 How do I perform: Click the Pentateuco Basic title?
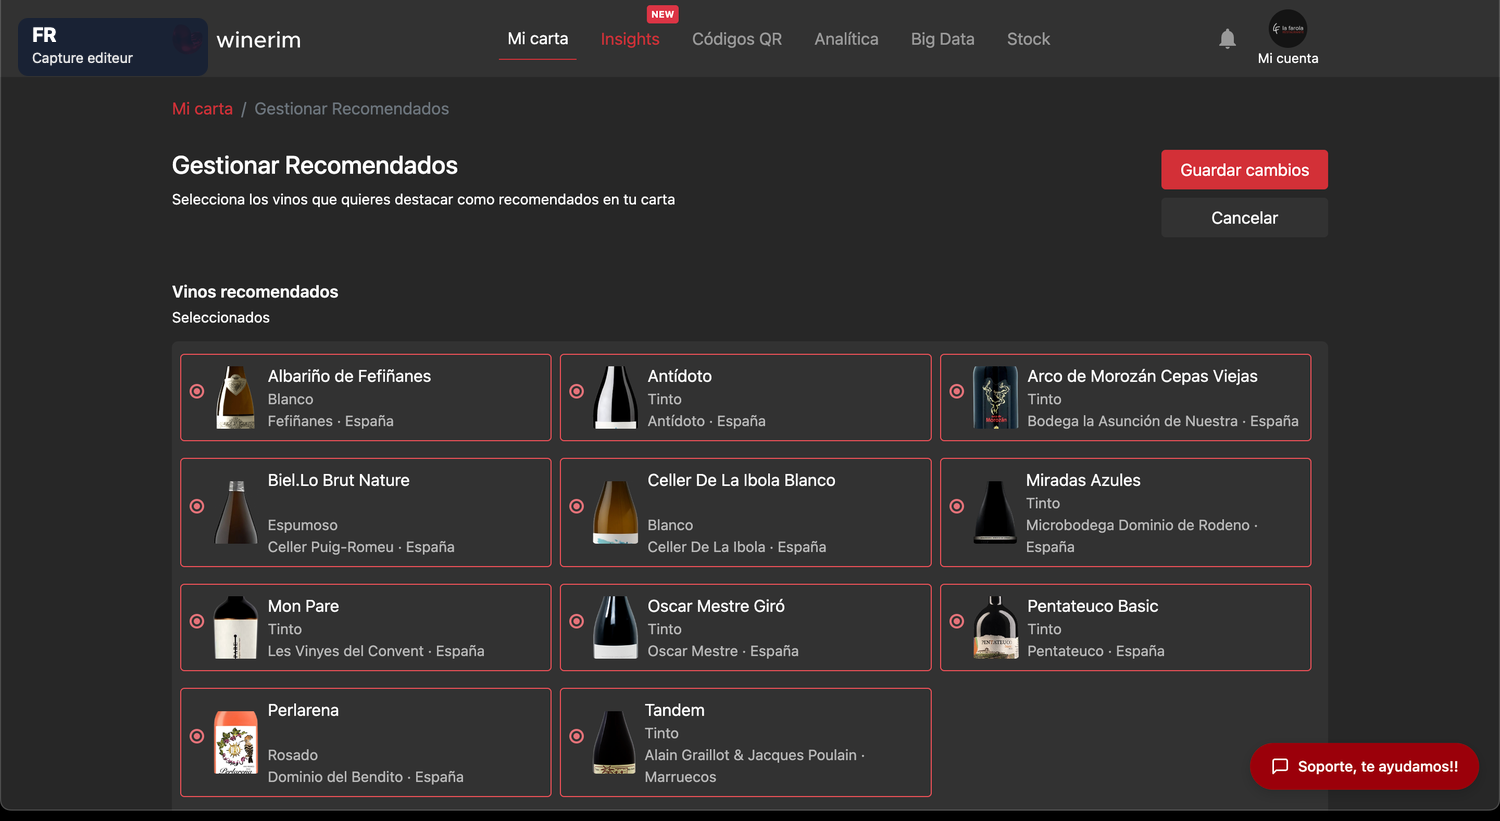(x=1092, y=606)
